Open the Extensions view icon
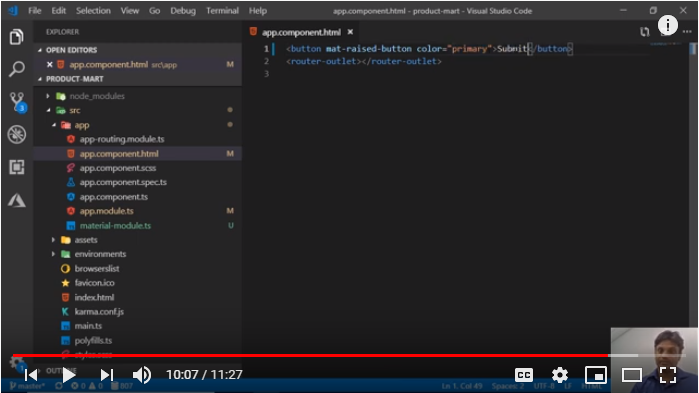Screen dimensions: 699x393 click(17, 167)
